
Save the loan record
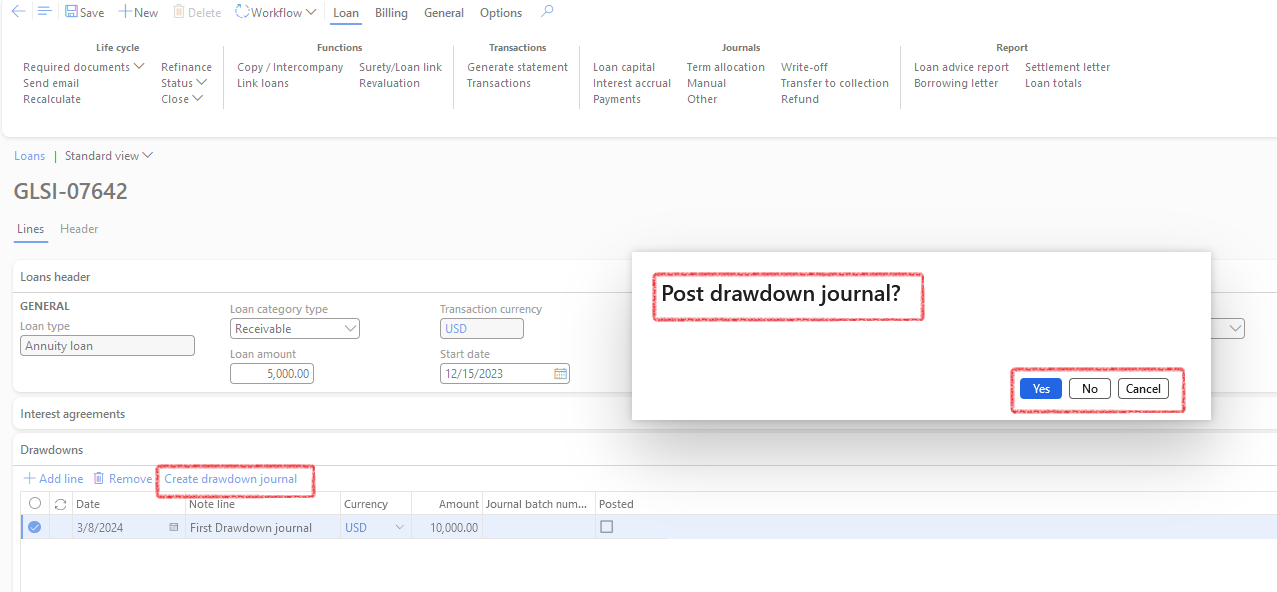click(x=84, y=13)
